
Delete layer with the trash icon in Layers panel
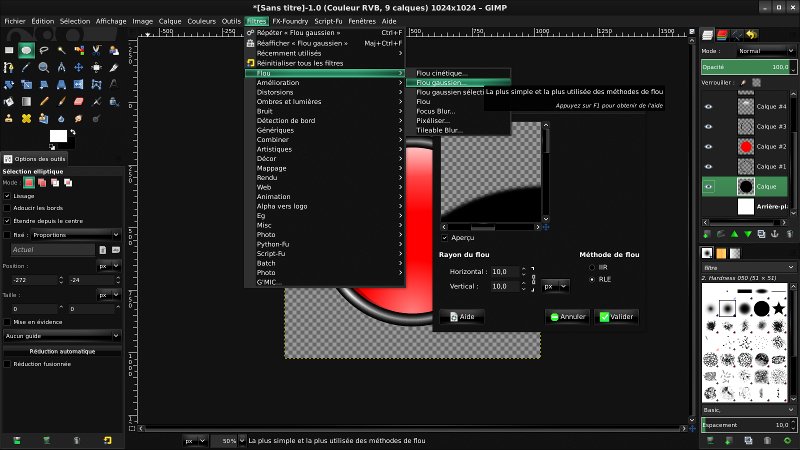(789, 234)
